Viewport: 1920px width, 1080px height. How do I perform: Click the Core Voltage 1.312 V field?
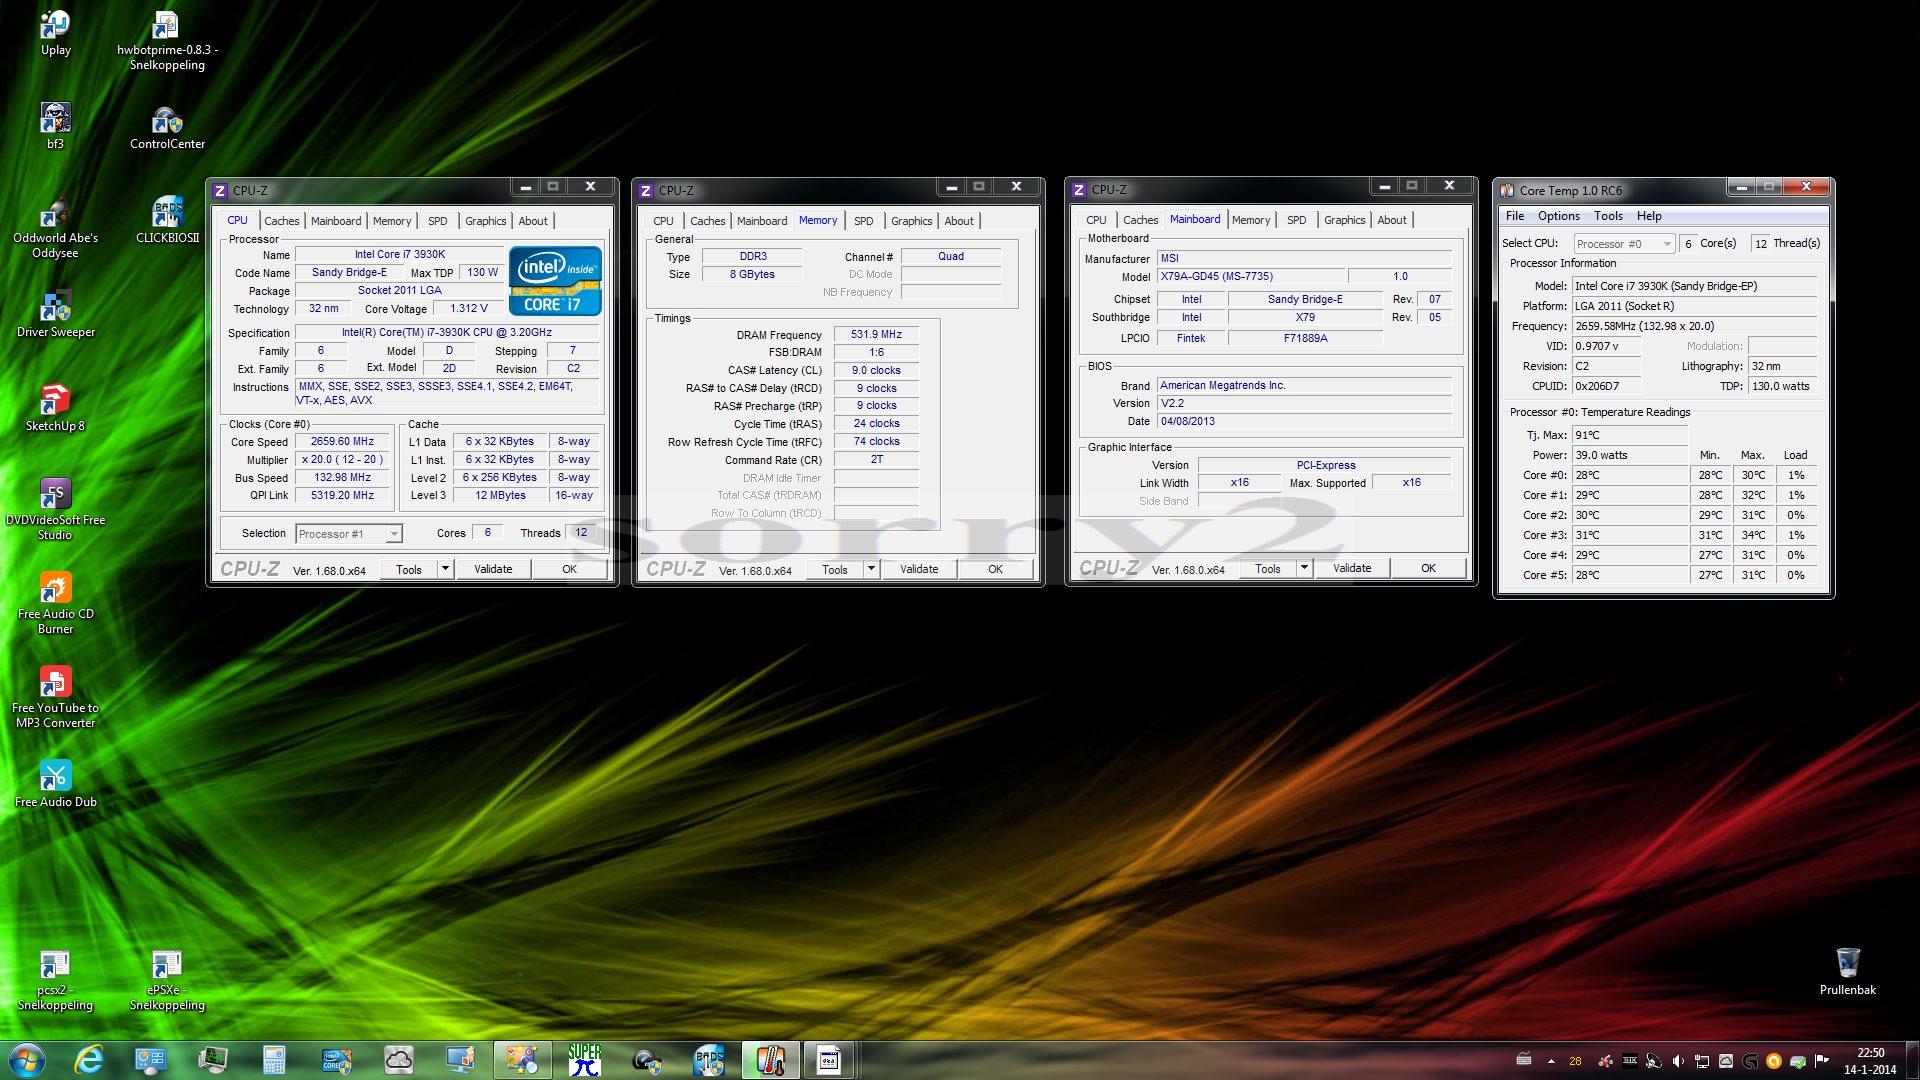(x=469, y=309)
